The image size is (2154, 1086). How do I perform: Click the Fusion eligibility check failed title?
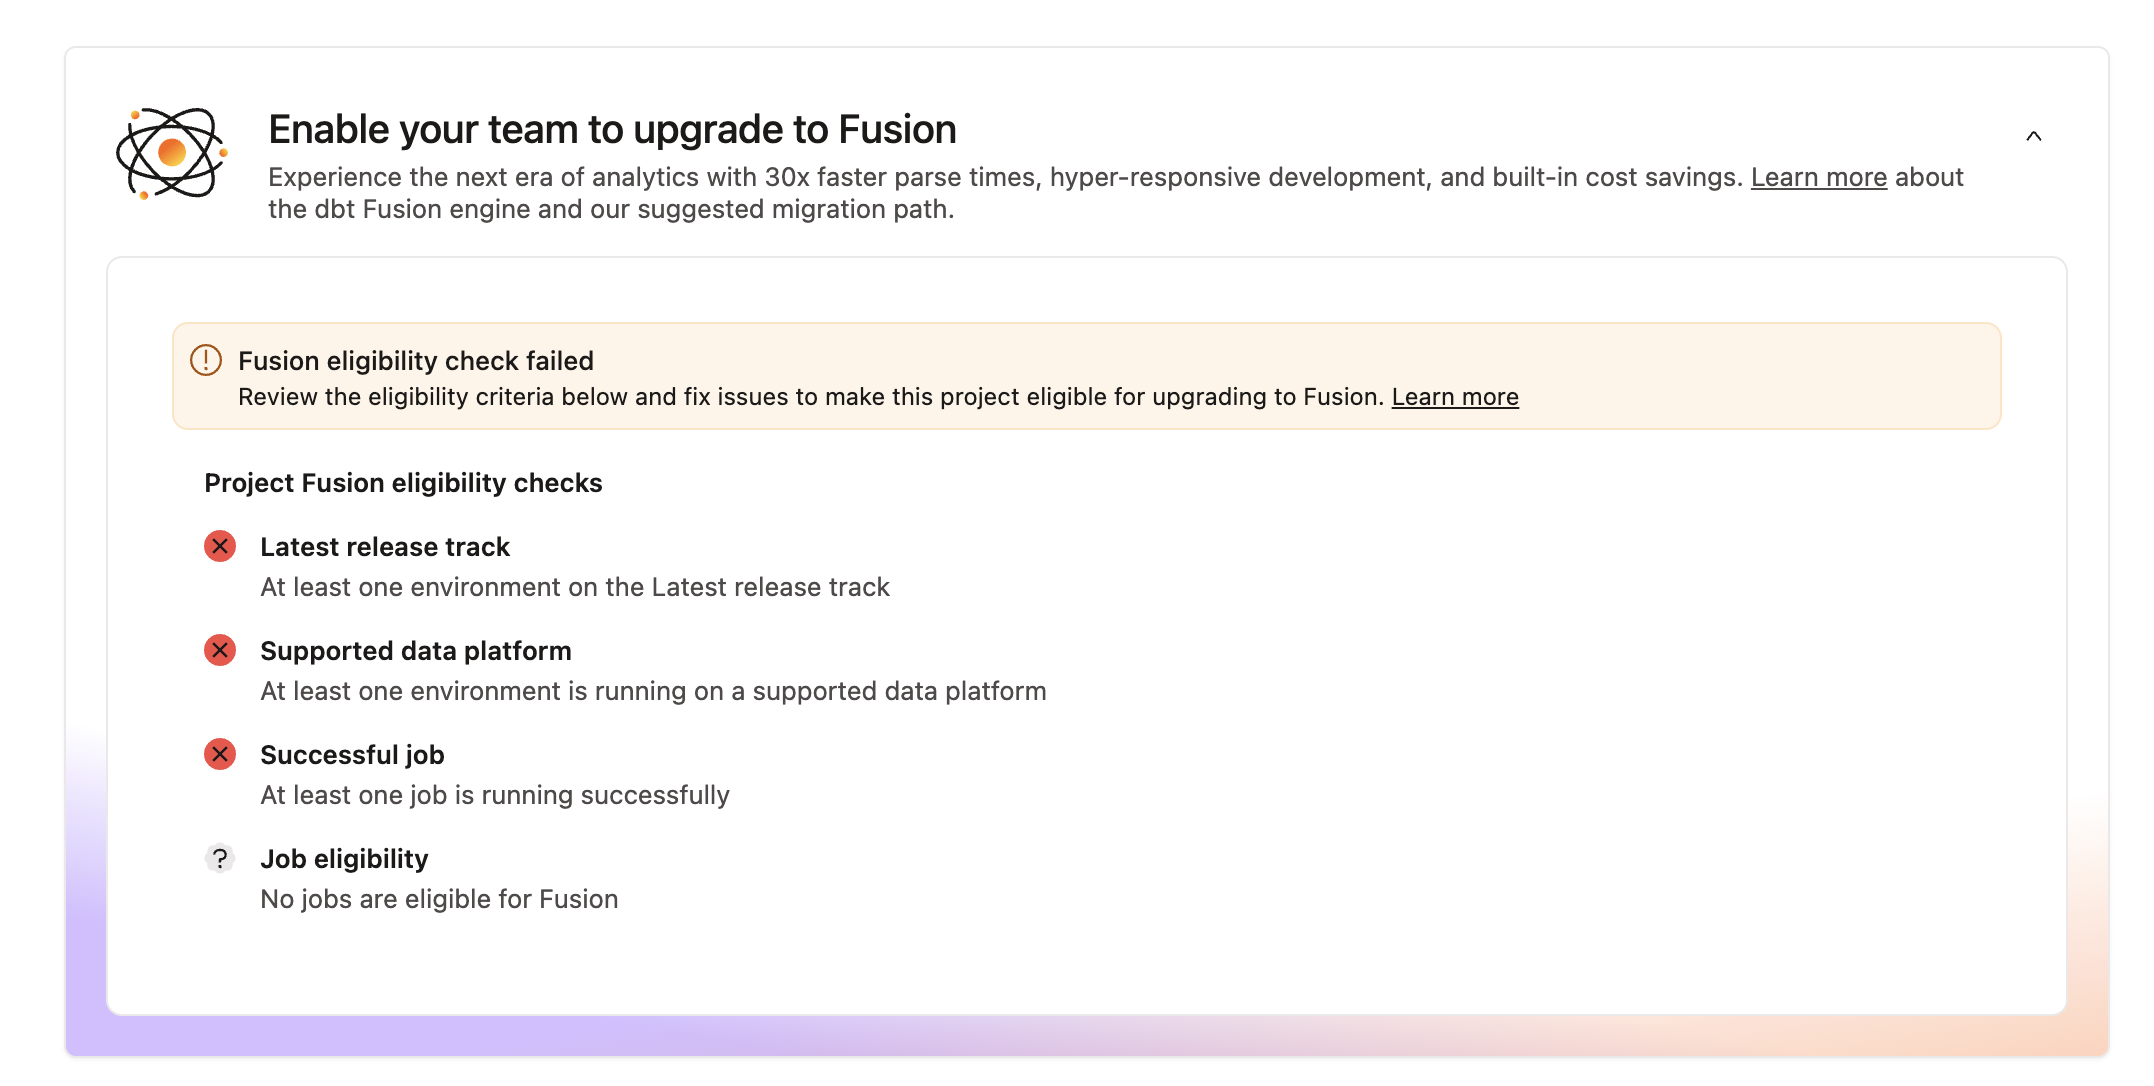416,361
